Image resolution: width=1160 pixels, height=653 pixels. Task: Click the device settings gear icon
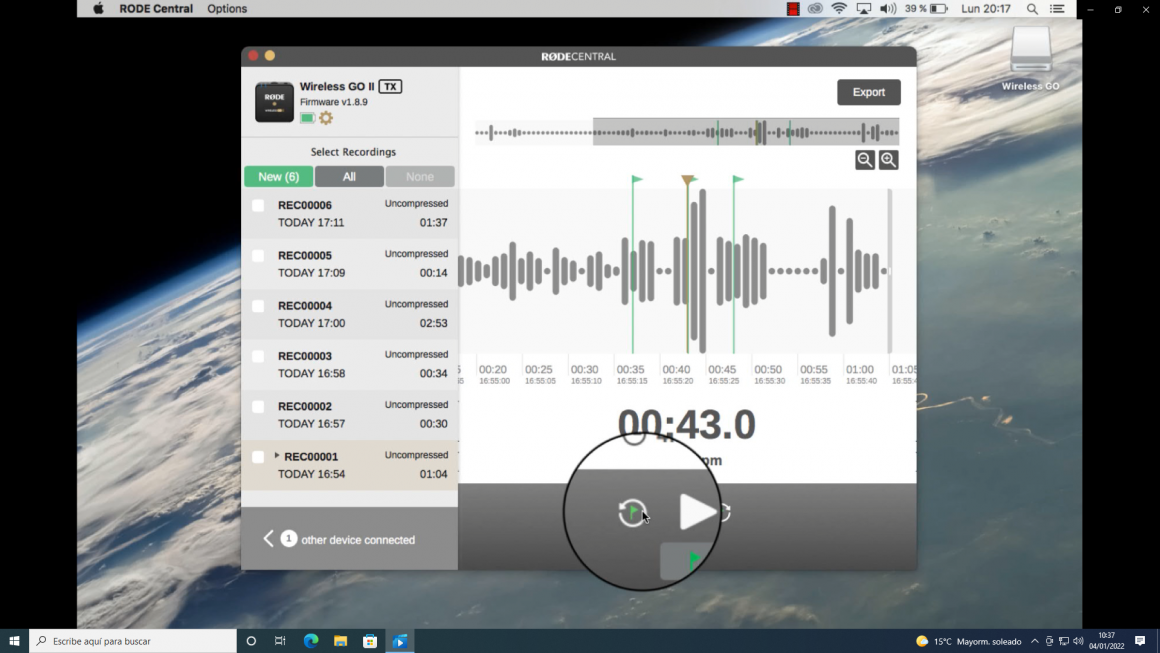(326, 118)
